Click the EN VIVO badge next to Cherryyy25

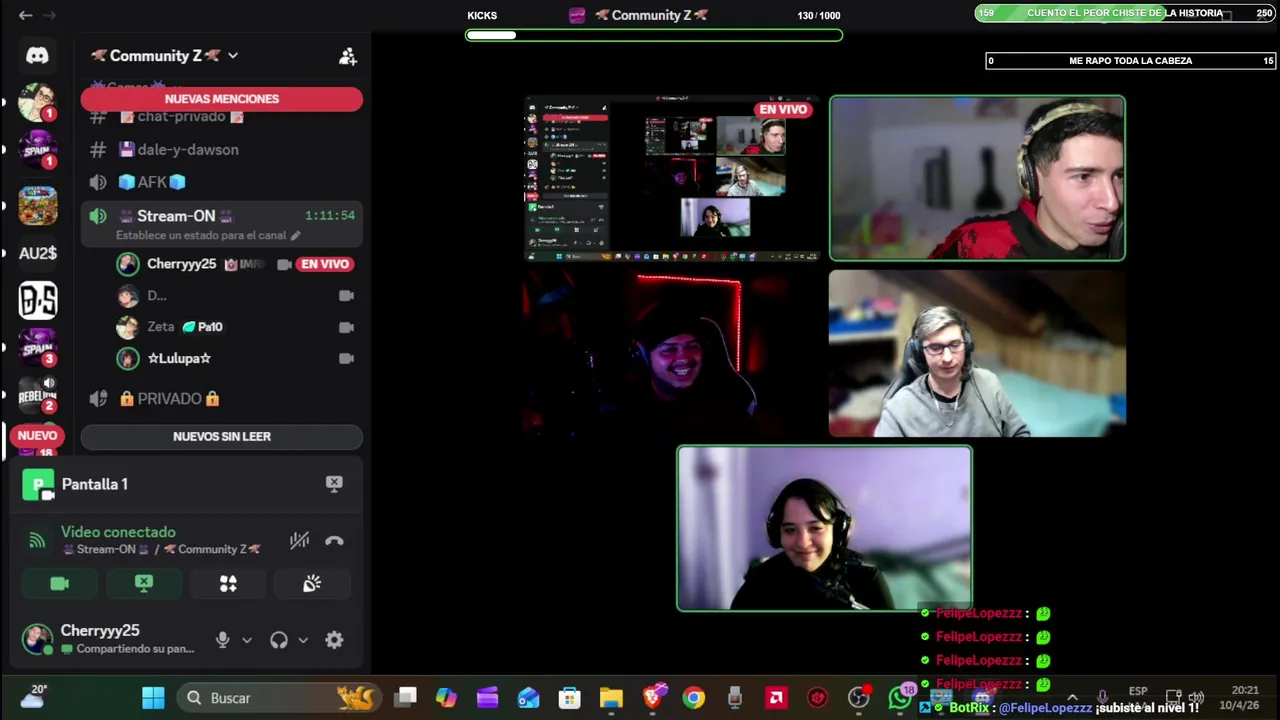325,264
